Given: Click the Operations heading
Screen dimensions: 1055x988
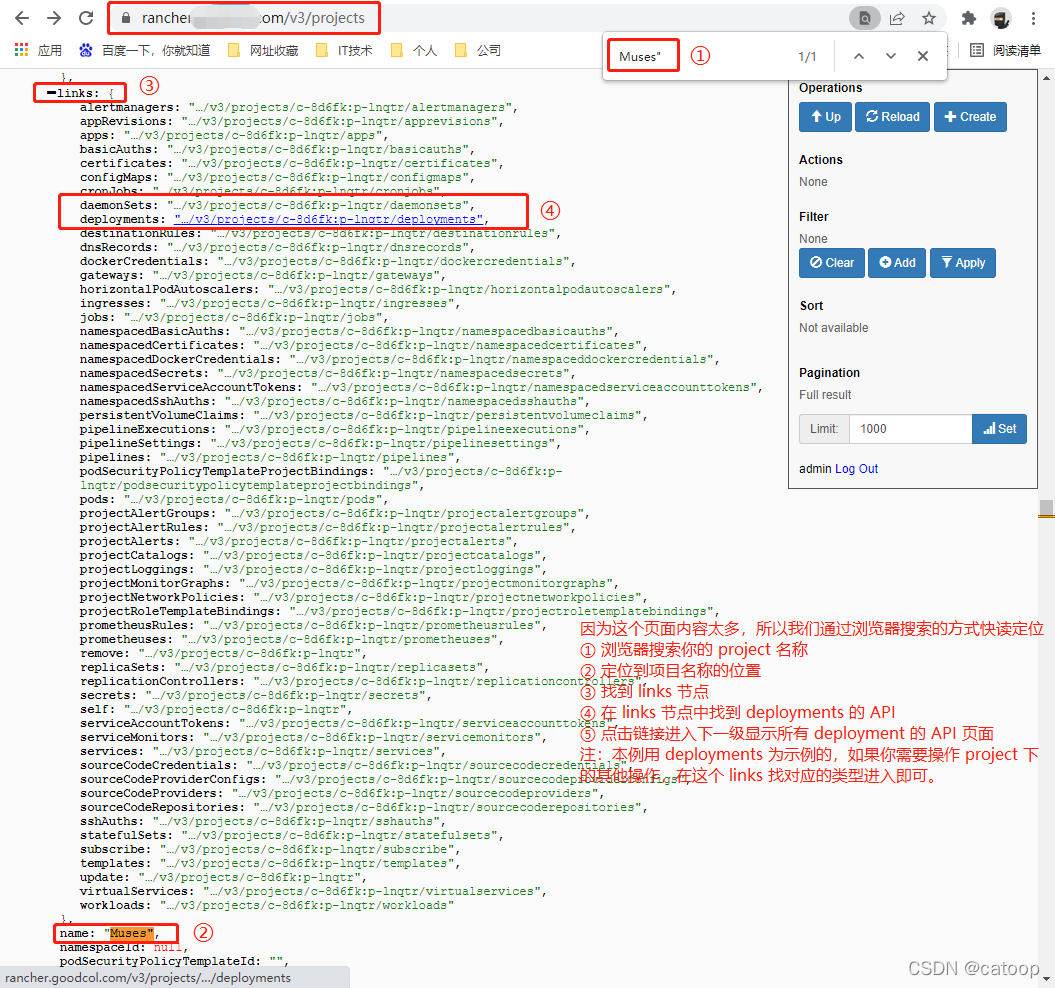Looking at the screenshot, I should 830,87.
